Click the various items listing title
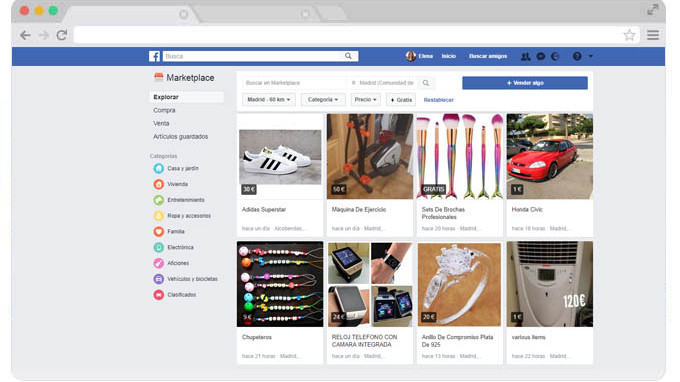The width and height of the screenshot is (680, 382). 528,337
